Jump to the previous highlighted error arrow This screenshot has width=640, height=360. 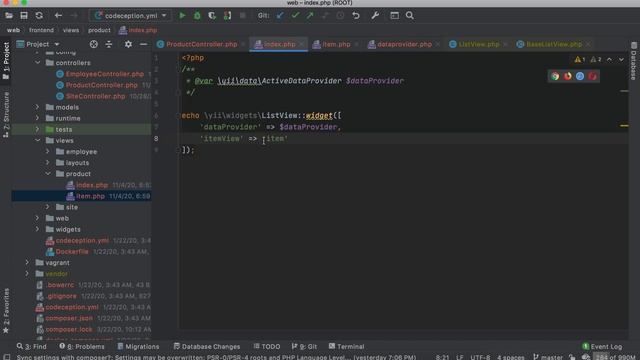pyautogui.click(x=609, y=60)
